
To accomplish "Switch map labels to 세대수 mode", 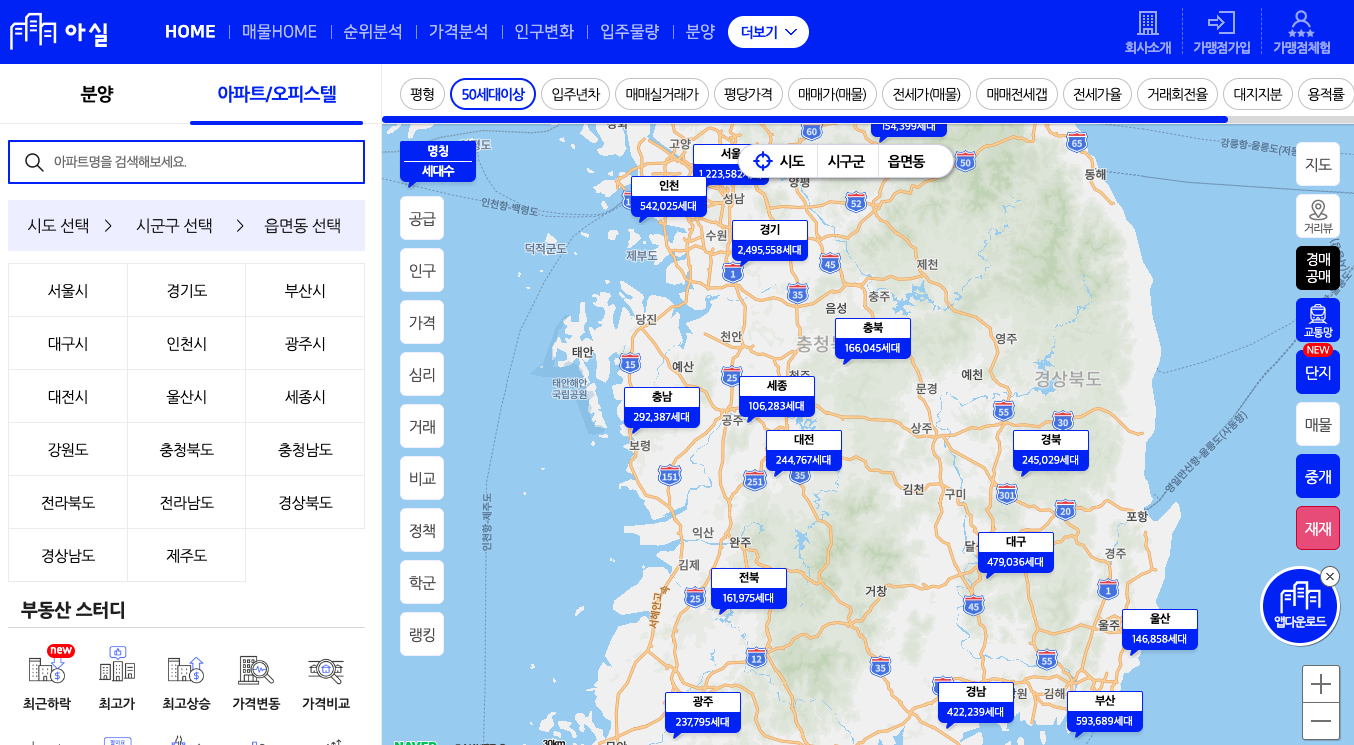I will tap(437, 170).
